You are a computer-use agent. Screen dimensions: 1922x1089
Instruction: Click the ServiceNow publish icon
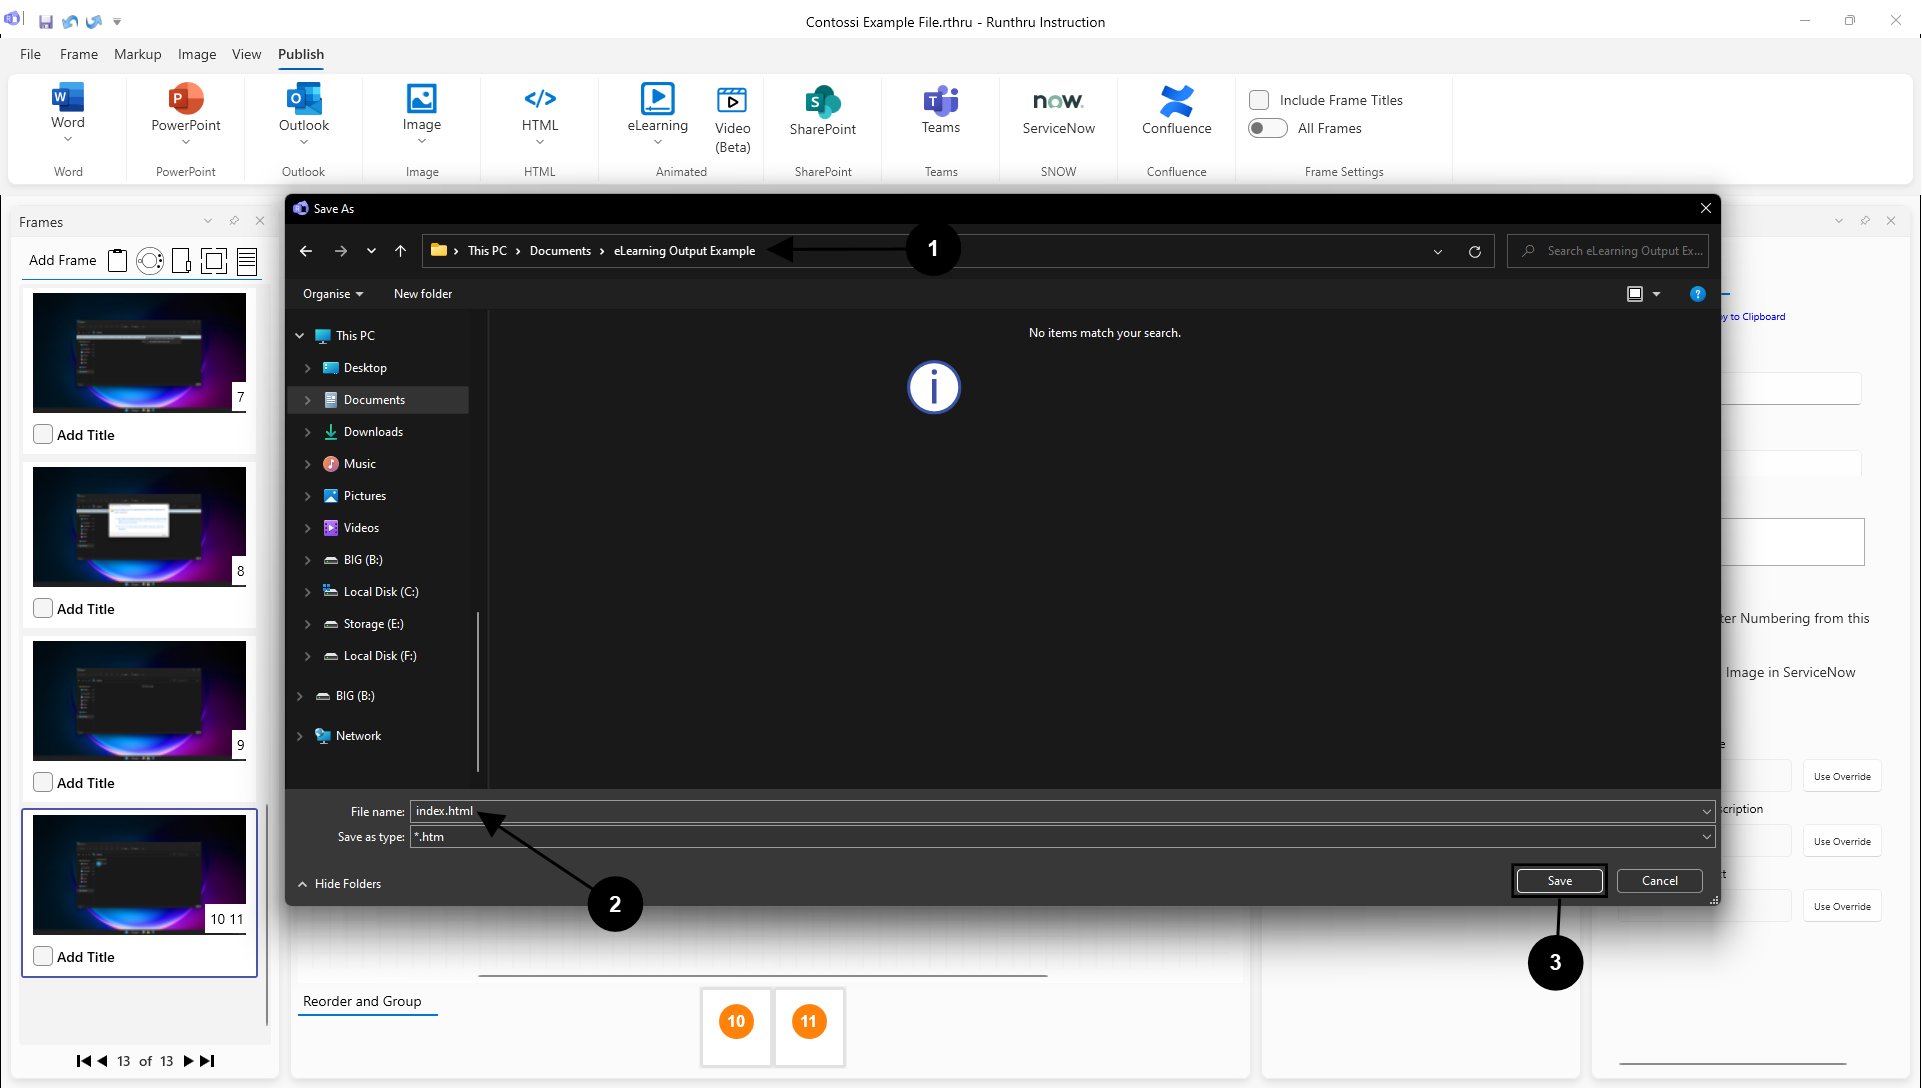pyautogui.click(x=1058, y=101)
